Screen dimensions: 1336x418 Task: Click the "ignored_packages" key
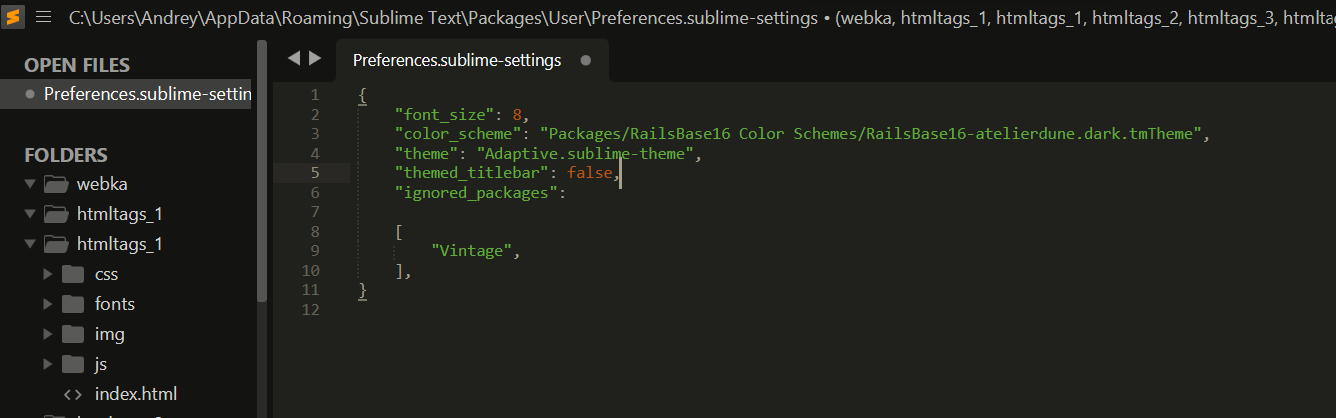pos(476,192)
